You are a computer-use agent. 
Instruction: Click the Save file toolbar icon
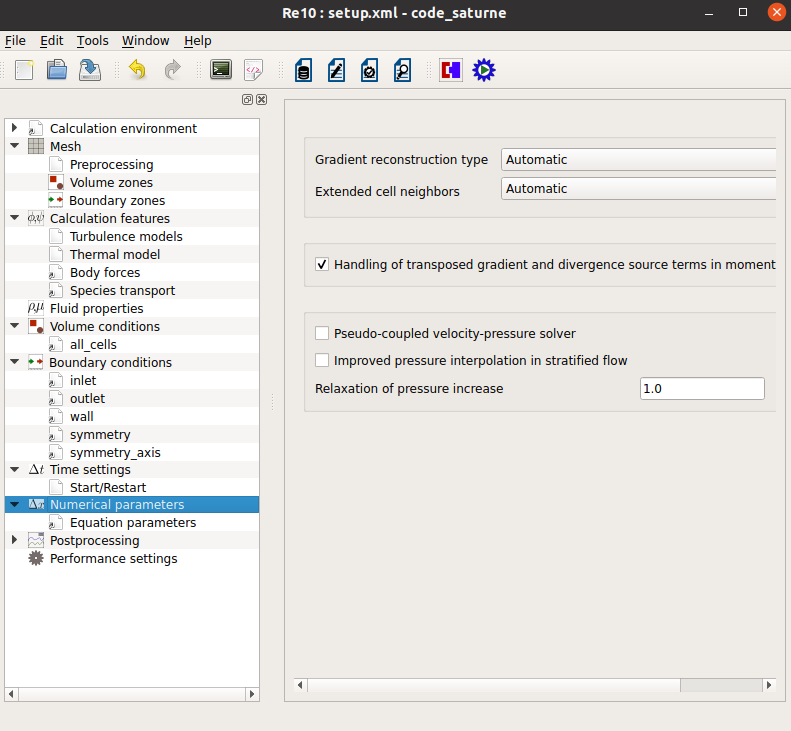89,70
